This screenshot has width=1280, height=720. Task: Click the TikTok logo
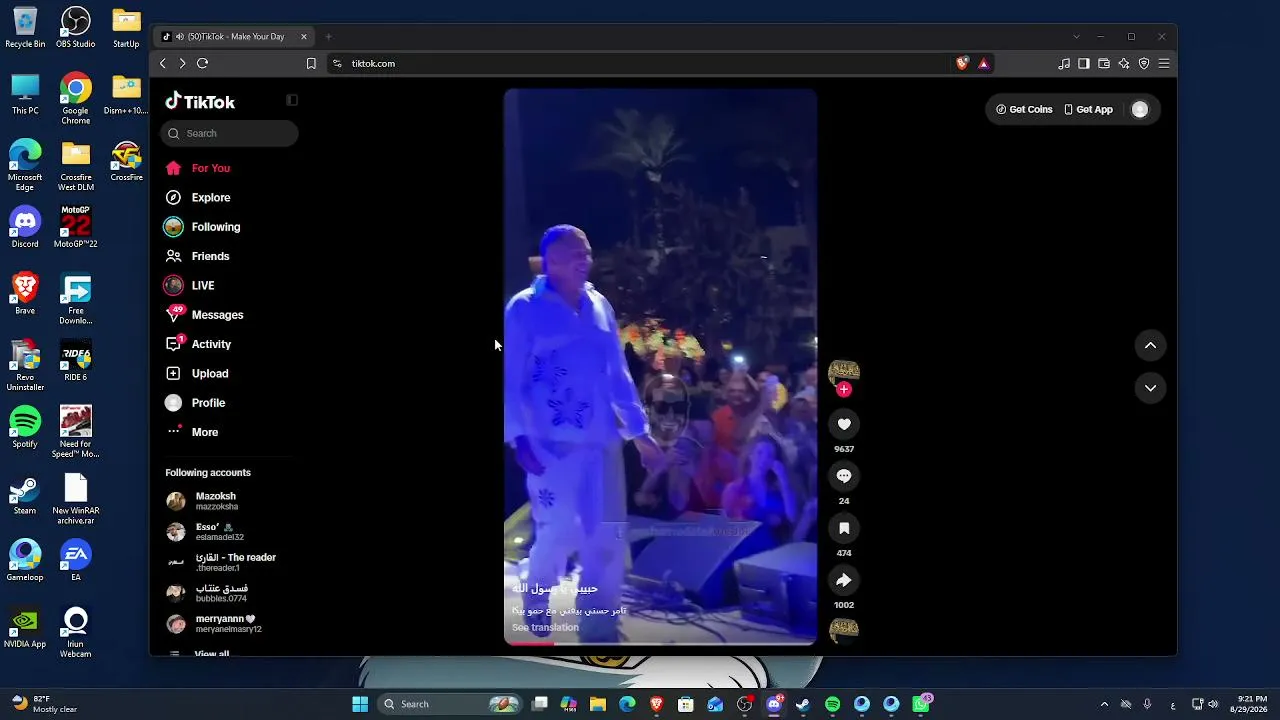(200, 101)
